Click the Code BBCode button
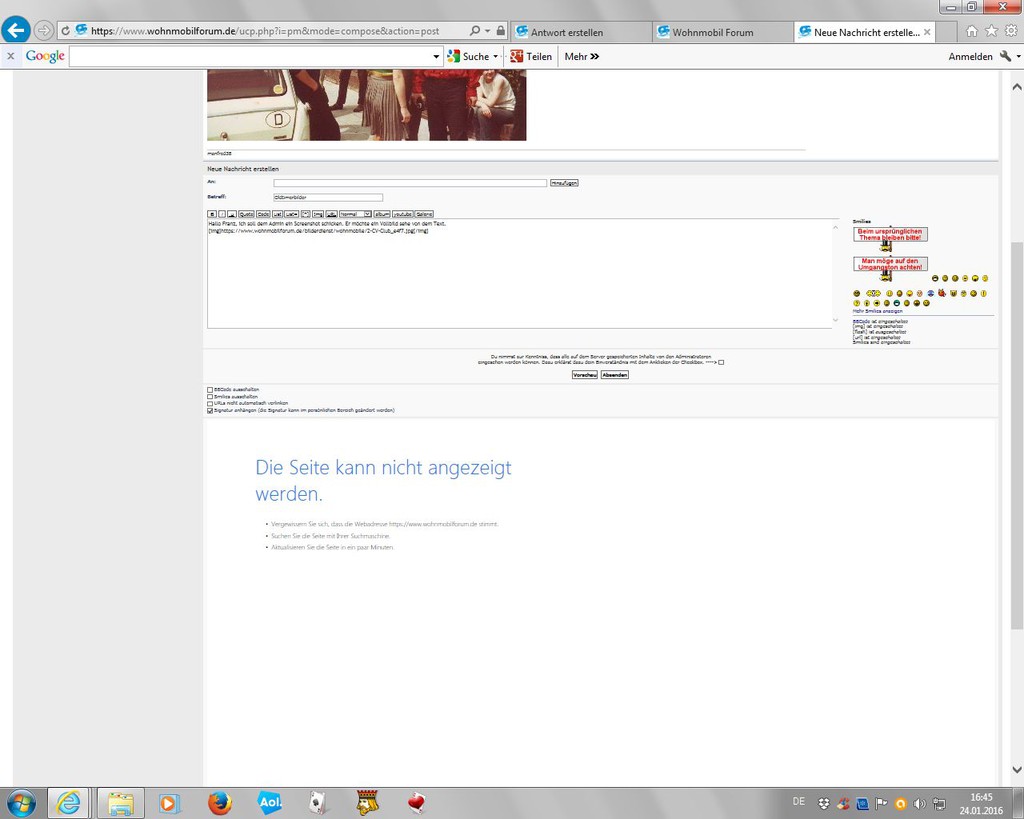 point(263,214)
